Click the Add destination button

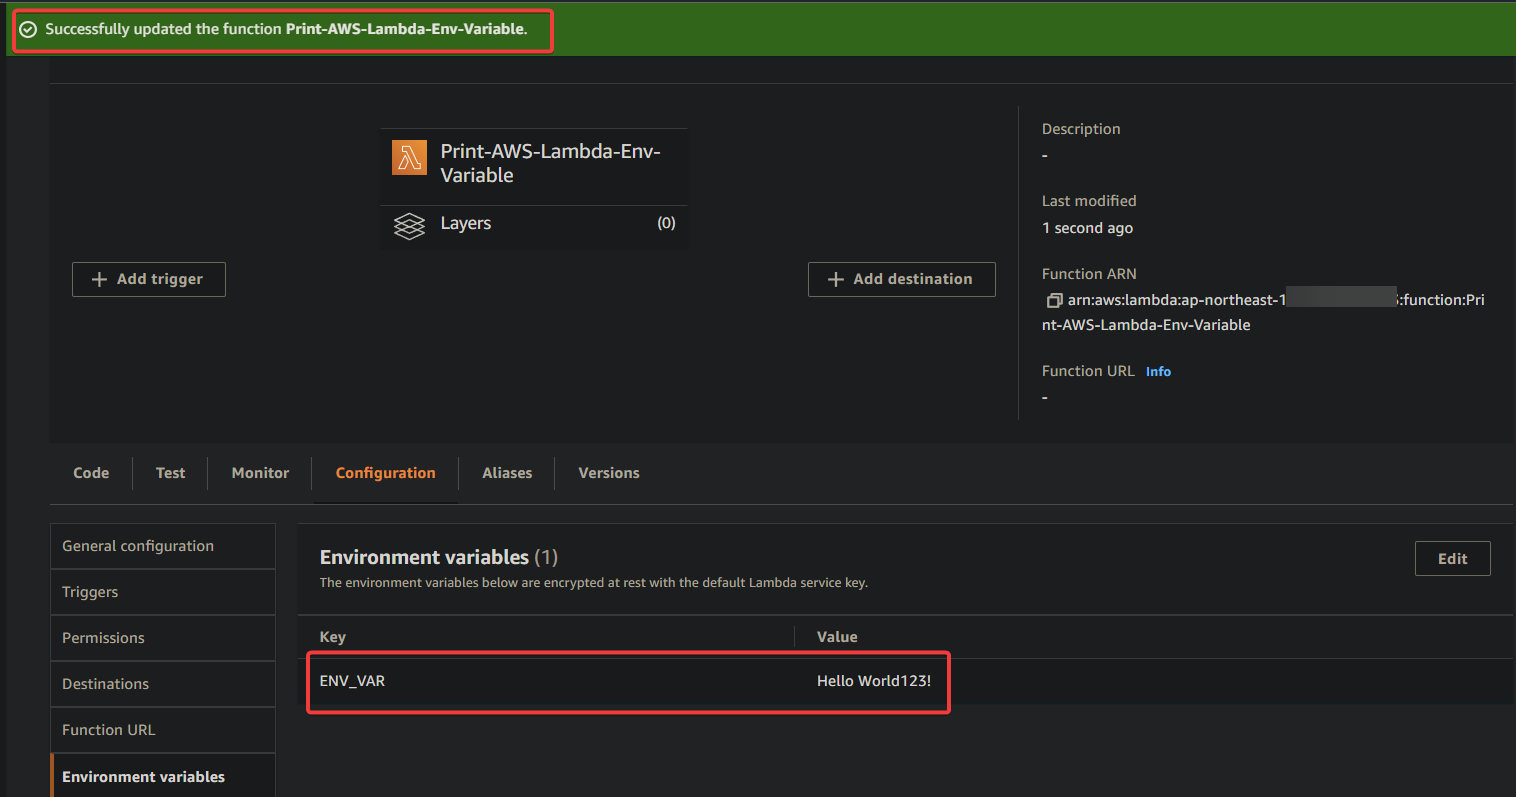point(902,279)
